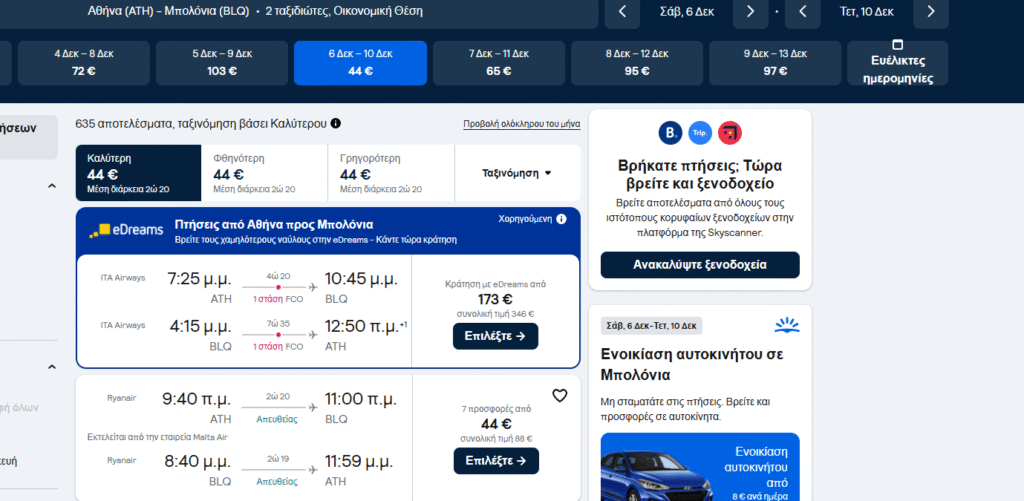The height and width of the screenshot is (501, 1024).
Task: Select the Φθηνότερη sorting tab
Action: click(x=264, y=173)
